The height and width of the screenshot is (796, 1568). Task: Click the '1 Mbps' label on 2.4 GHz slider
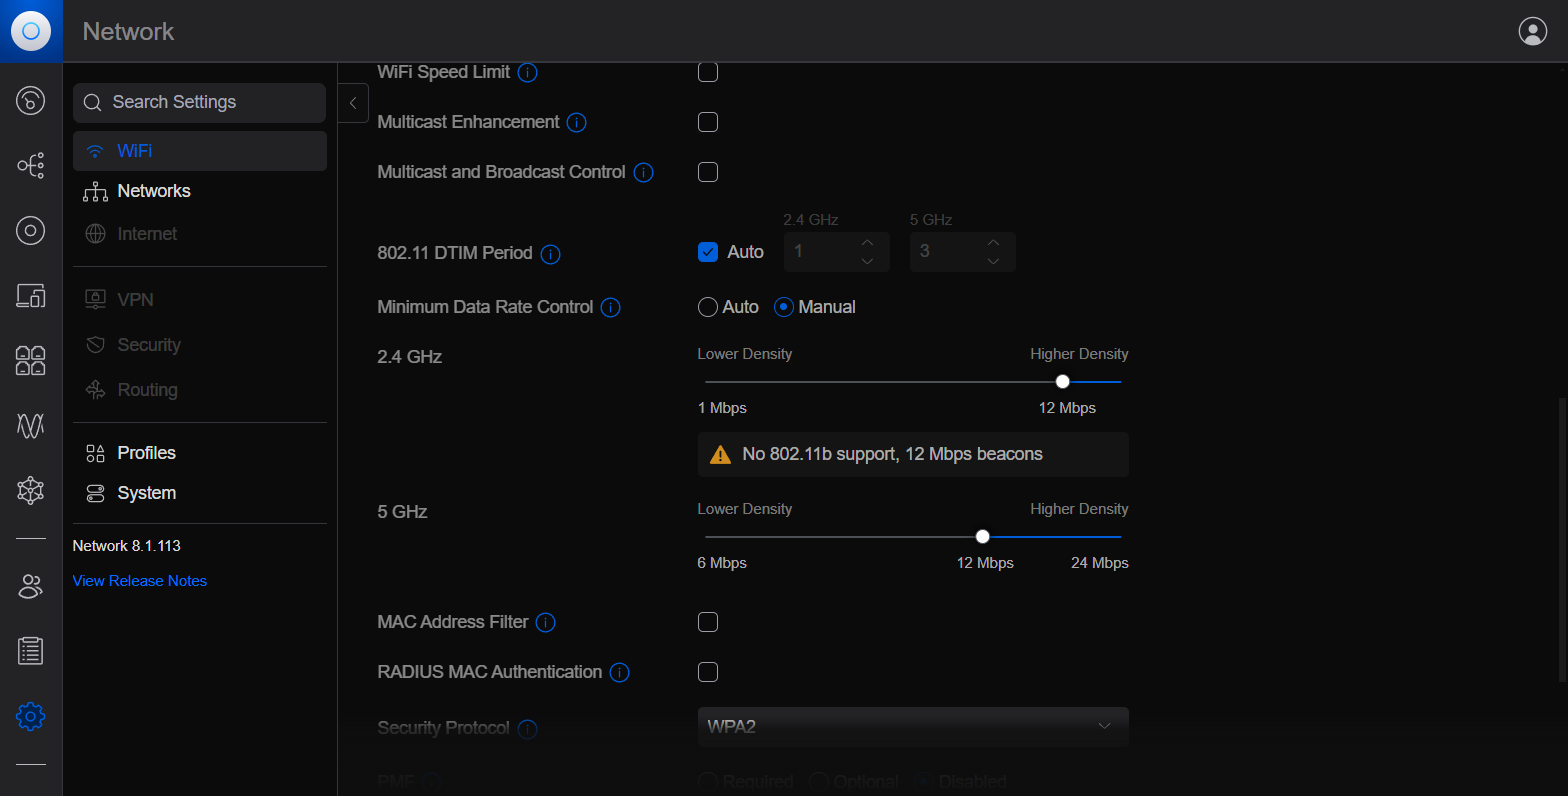(x=722, y=408)
